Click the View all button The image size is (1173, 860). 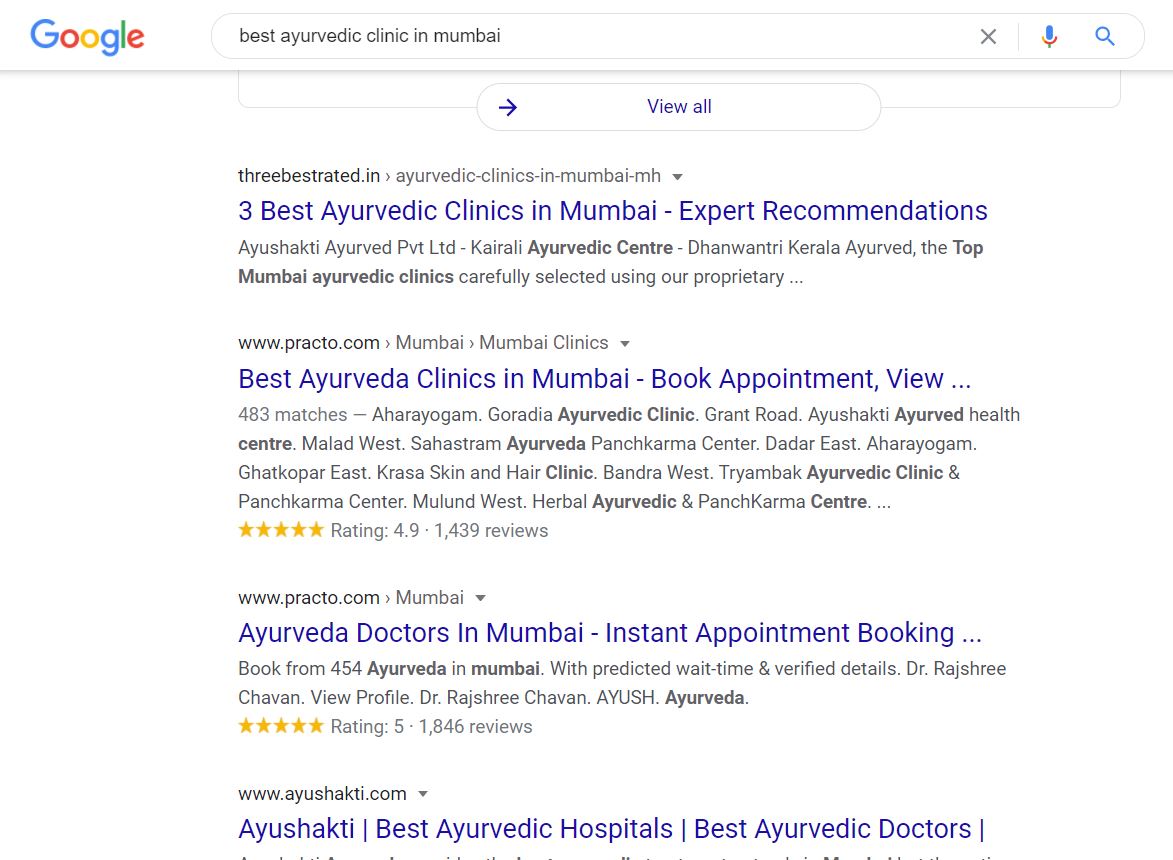coord(679,107)
